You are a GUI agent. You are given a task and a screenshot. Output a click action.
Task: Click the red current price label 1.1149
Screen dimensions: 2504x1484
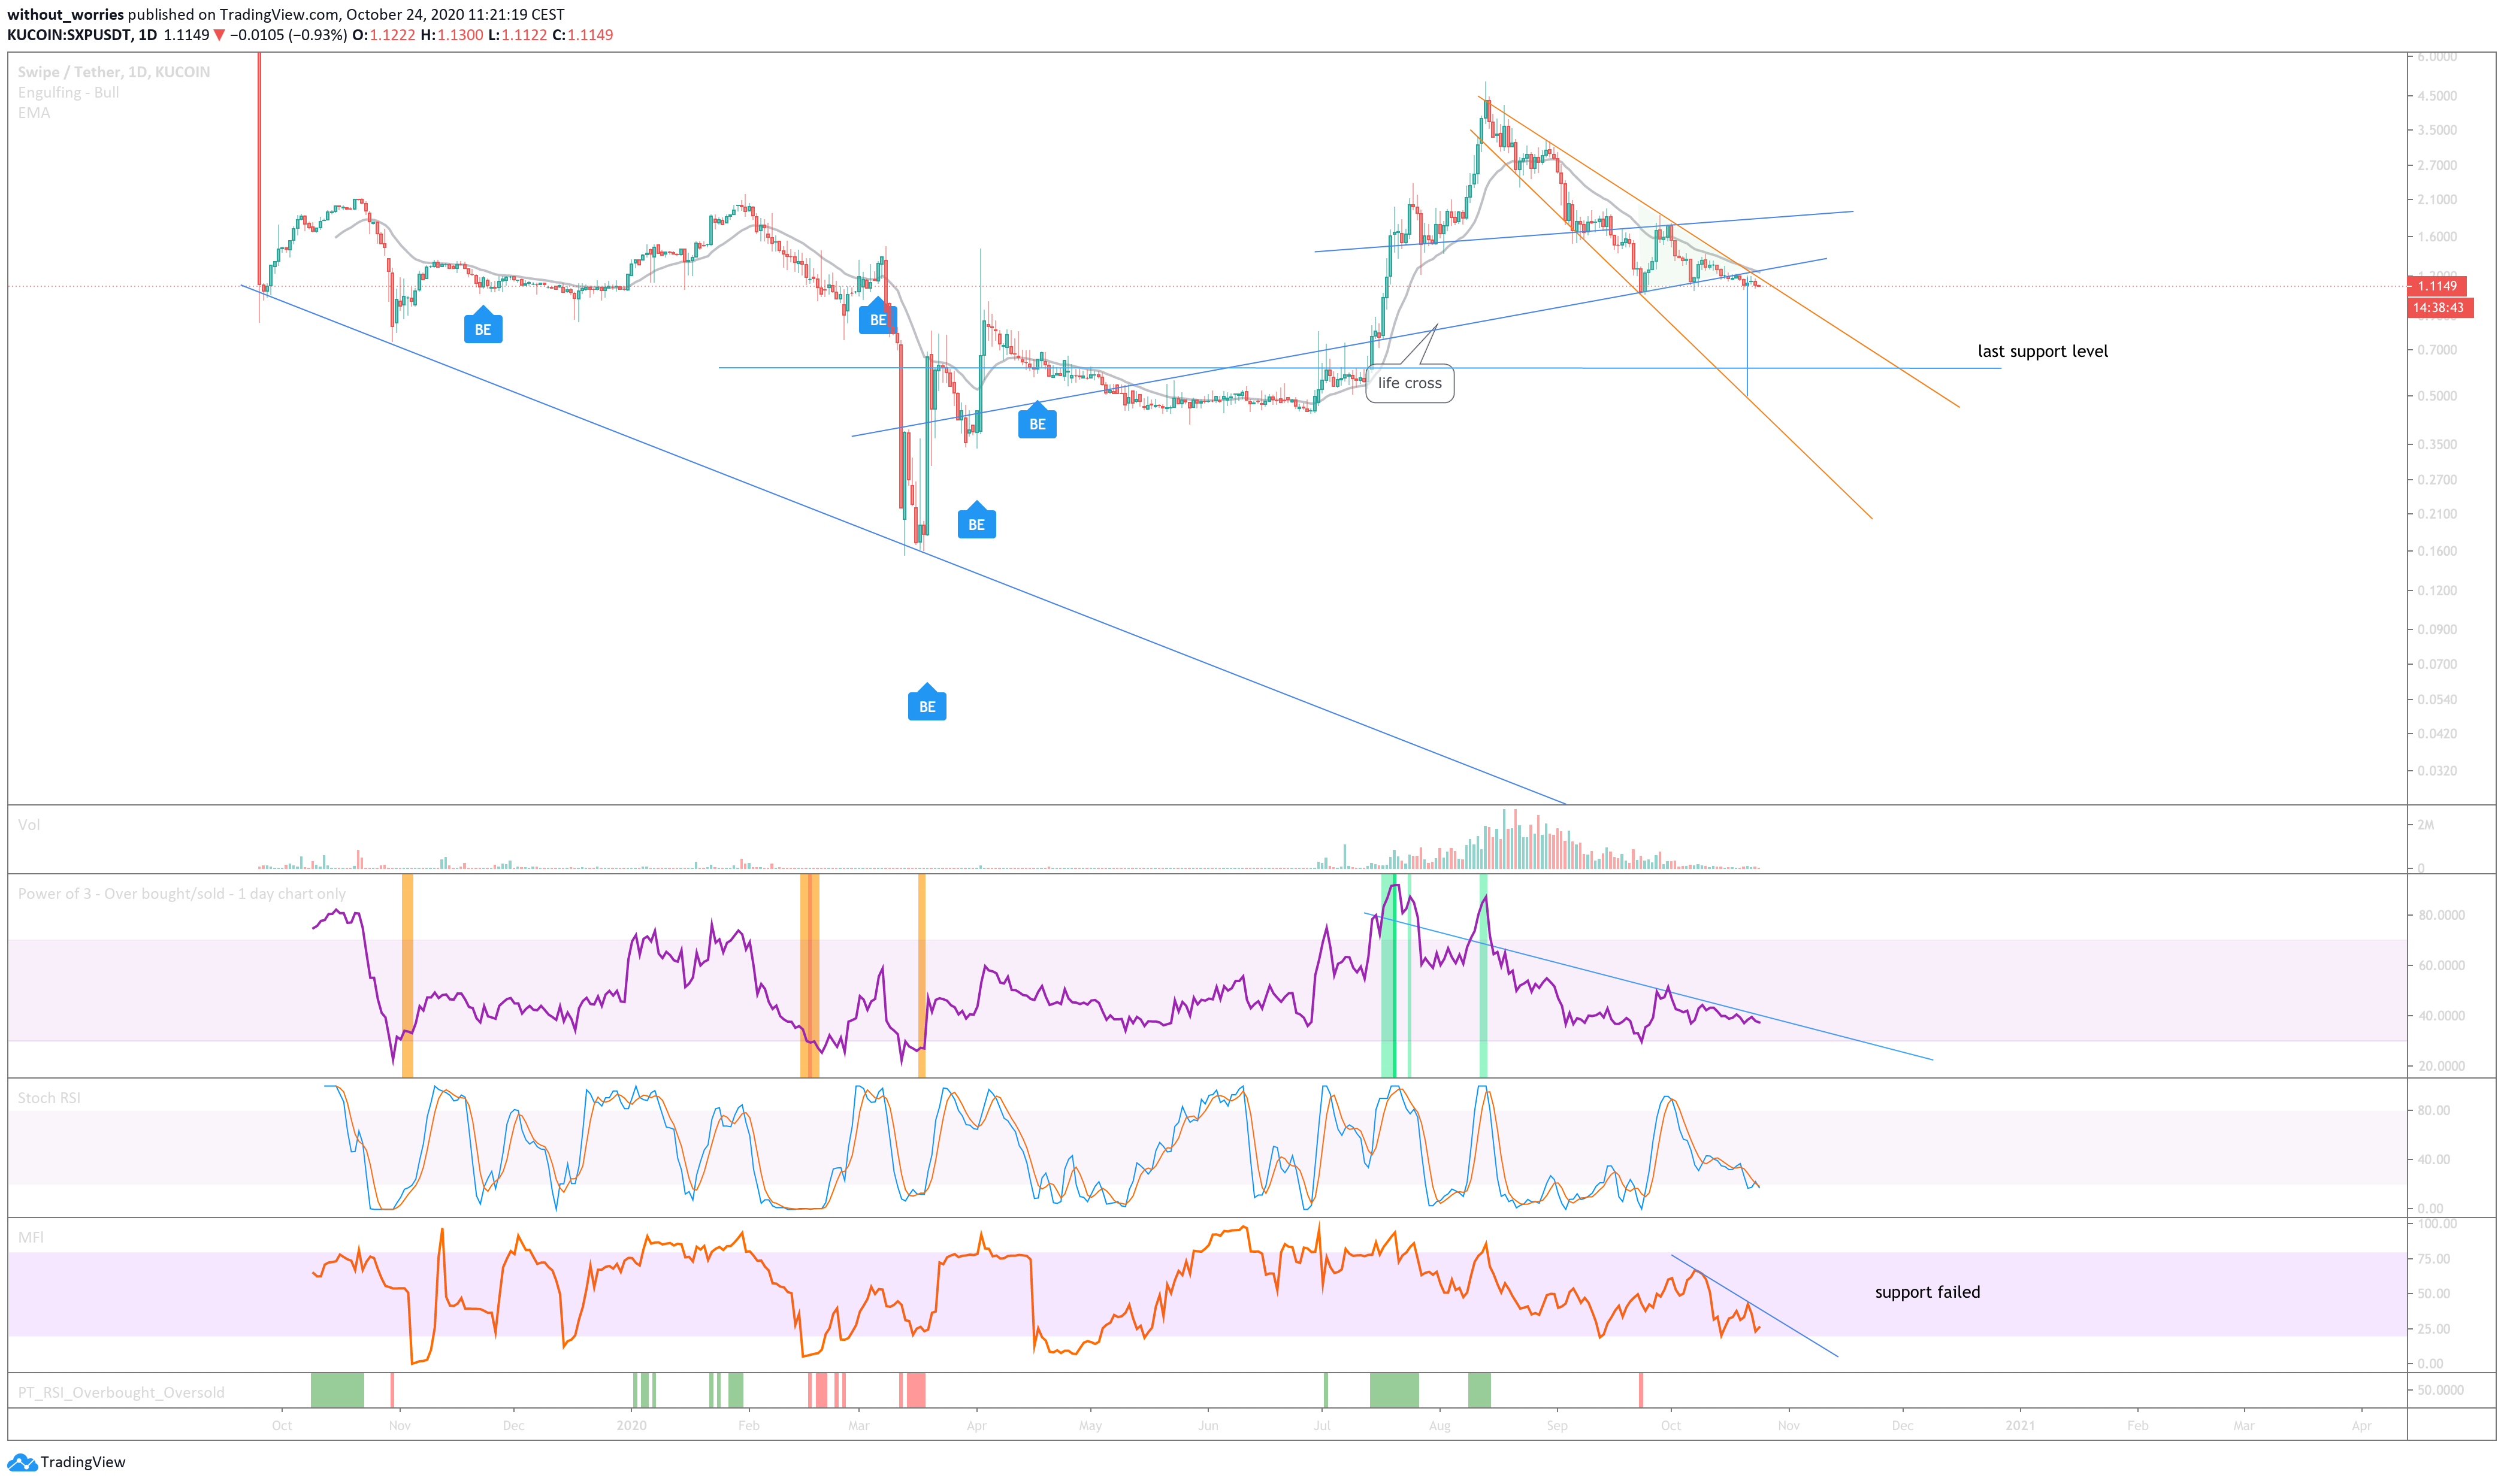[x=2437, y=286]
